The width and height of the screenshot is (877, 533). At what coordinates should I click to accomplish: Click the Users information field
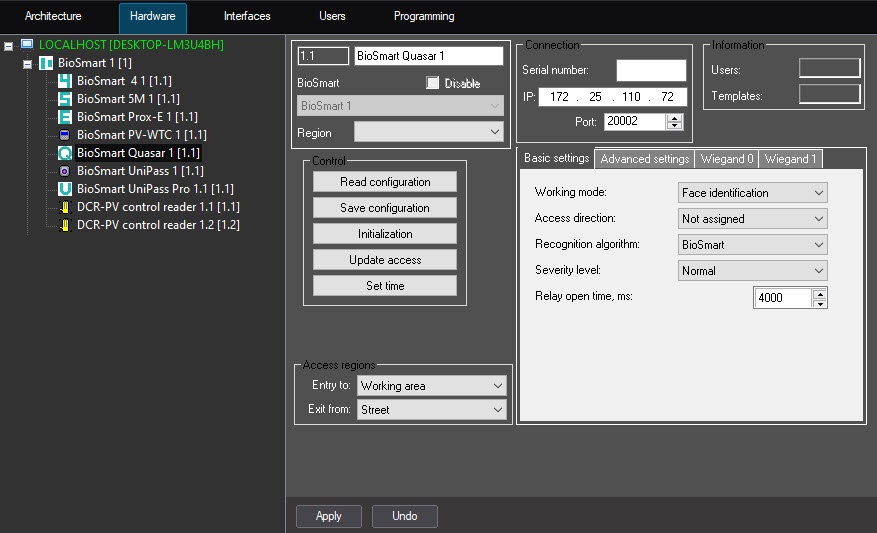coord(829,68)
